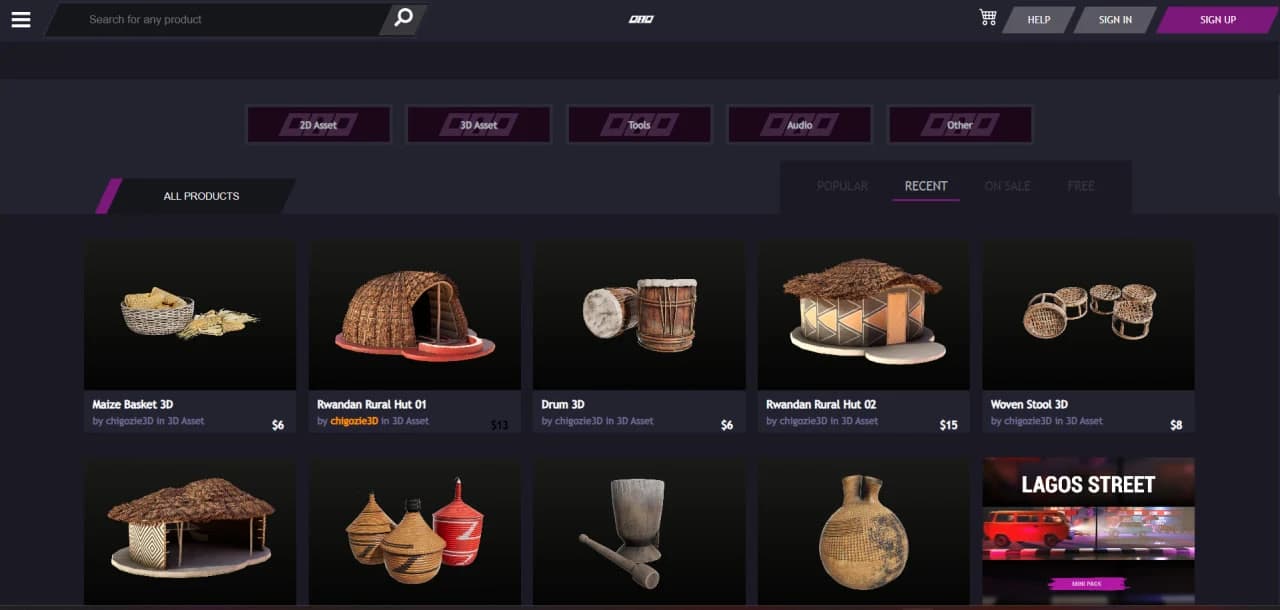Switch to the ON SALE tab

[1007, 186]
